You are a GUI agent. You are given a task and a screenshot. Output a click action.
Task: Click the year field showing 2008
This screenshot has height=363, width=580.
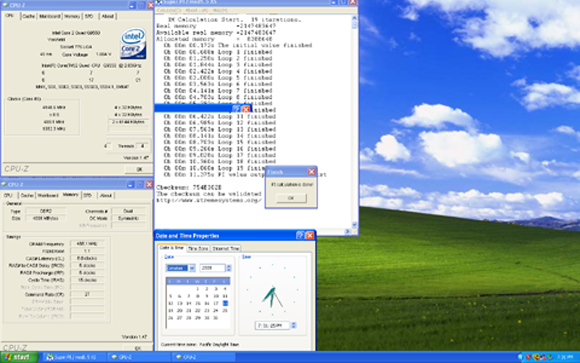212,268
